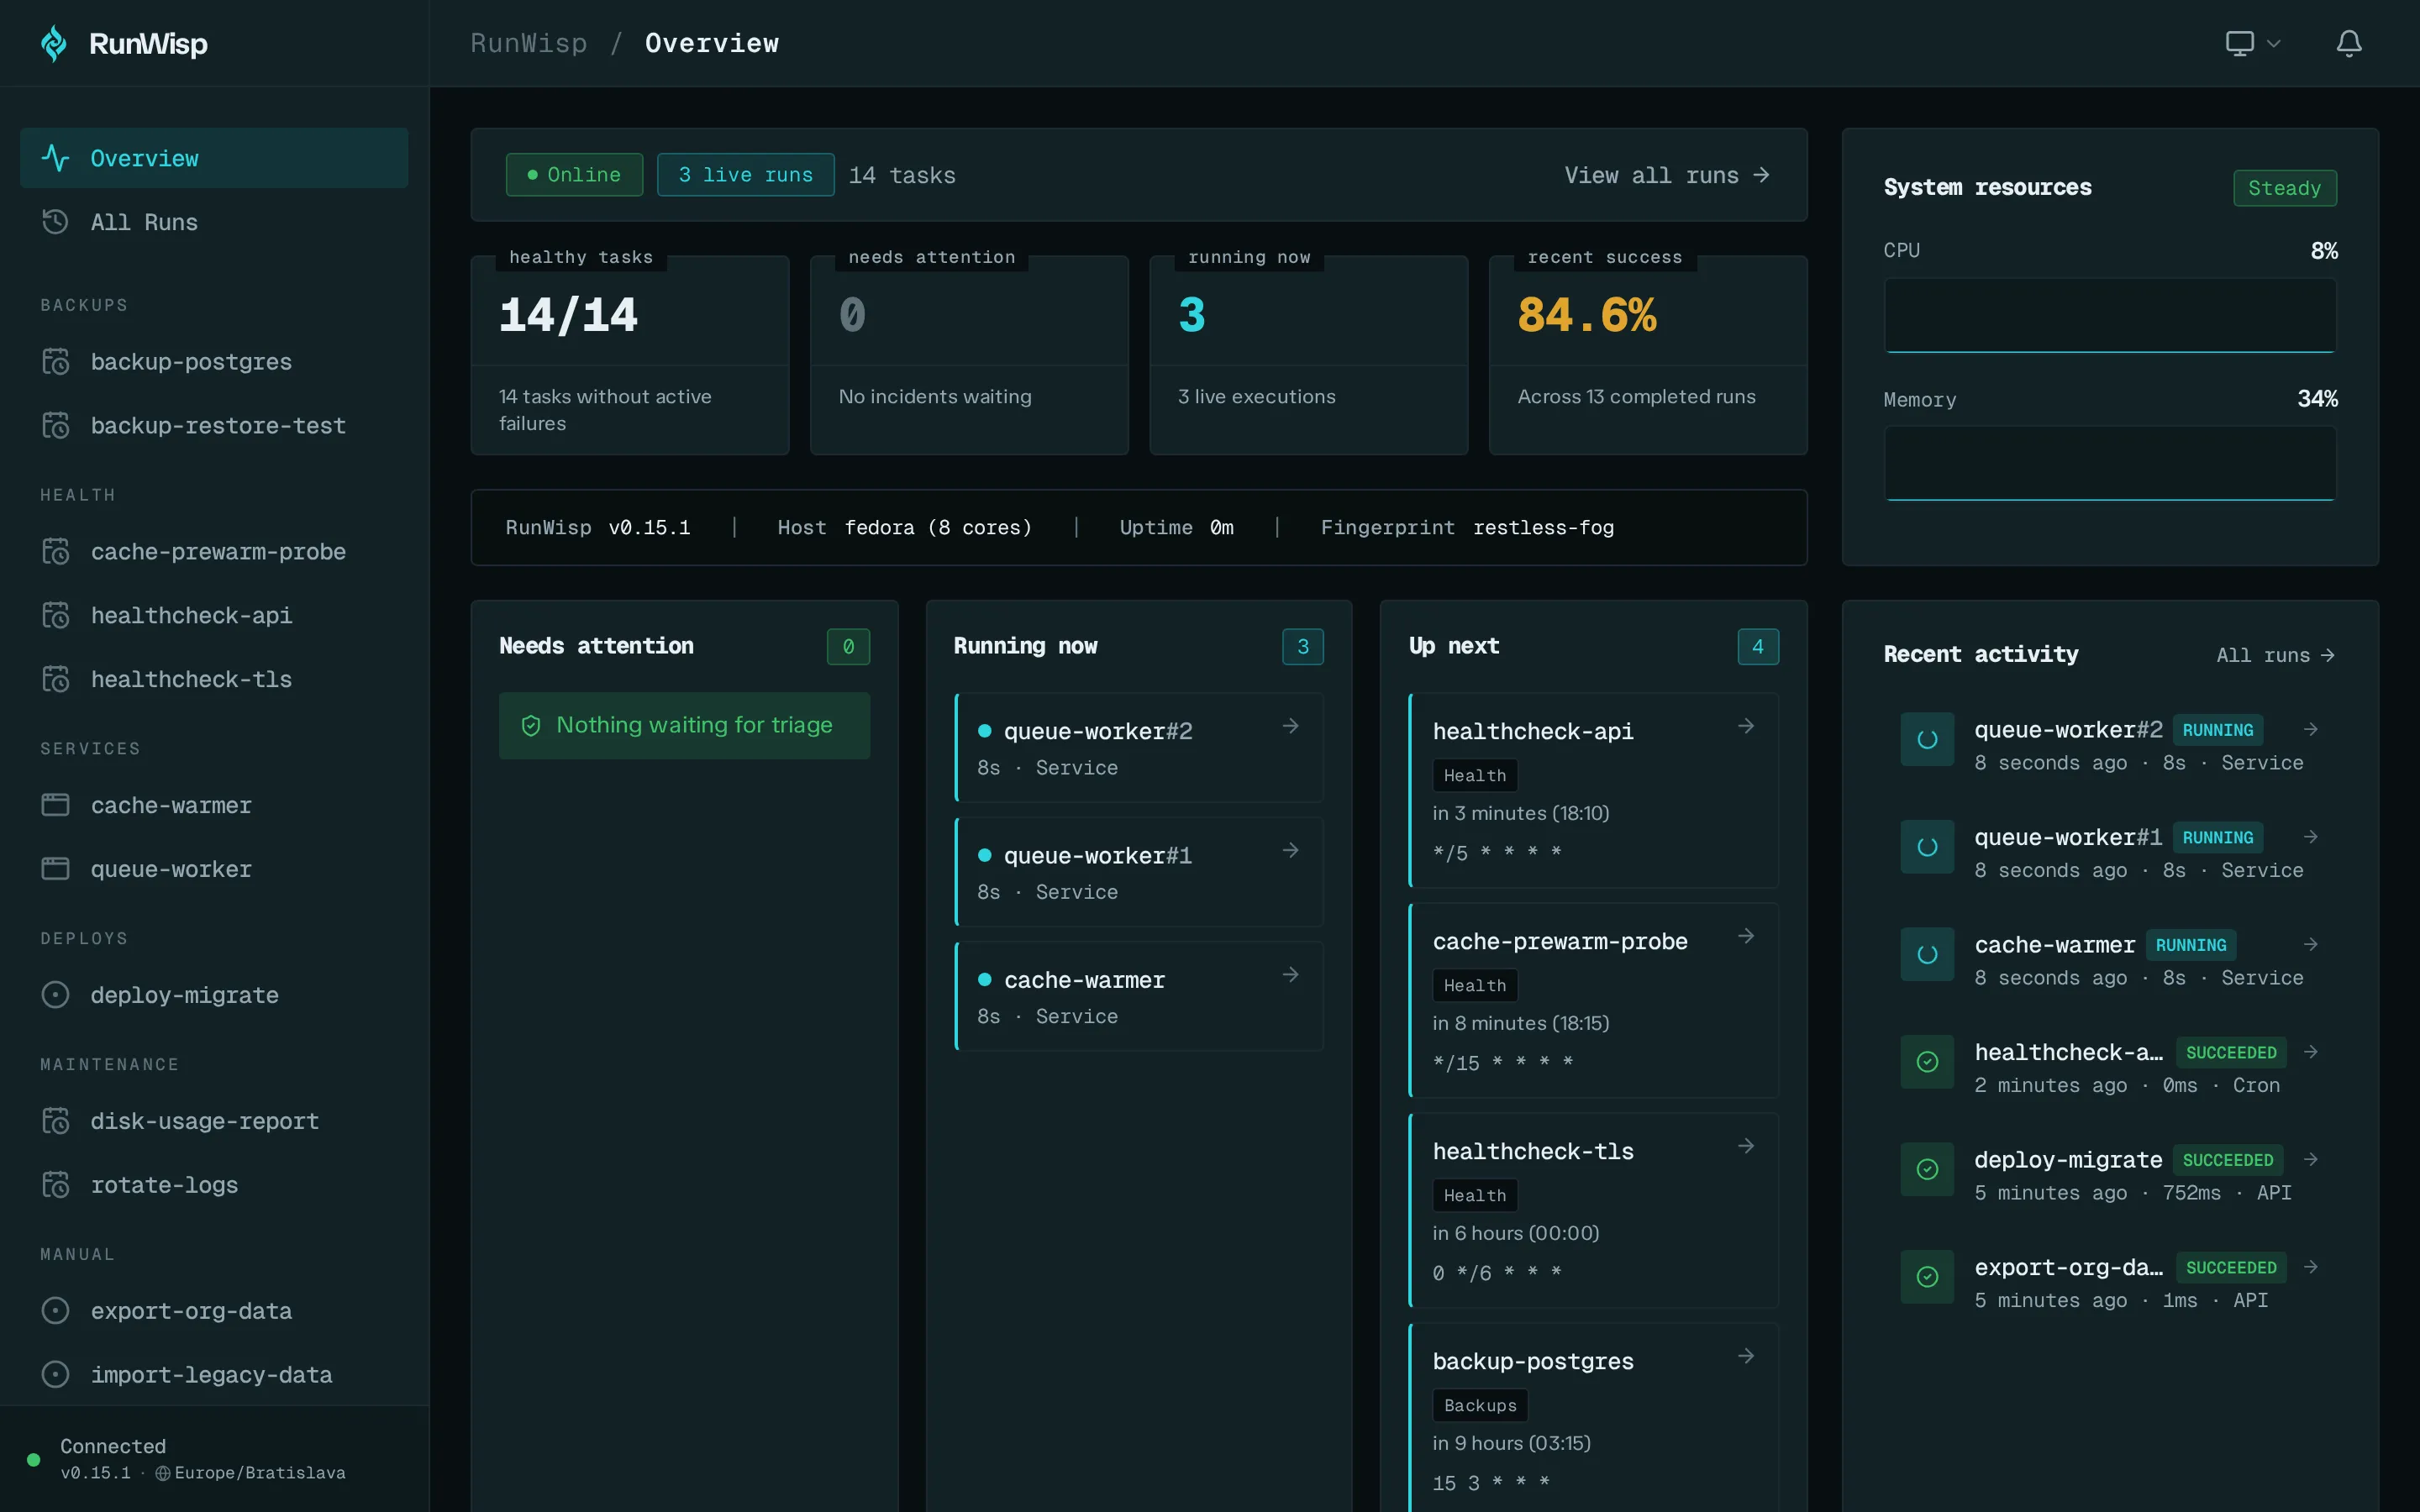2420x1512 pixels.
Task: Click arrow on queue-worker#1 running card
Action: tap(1291, 850)
